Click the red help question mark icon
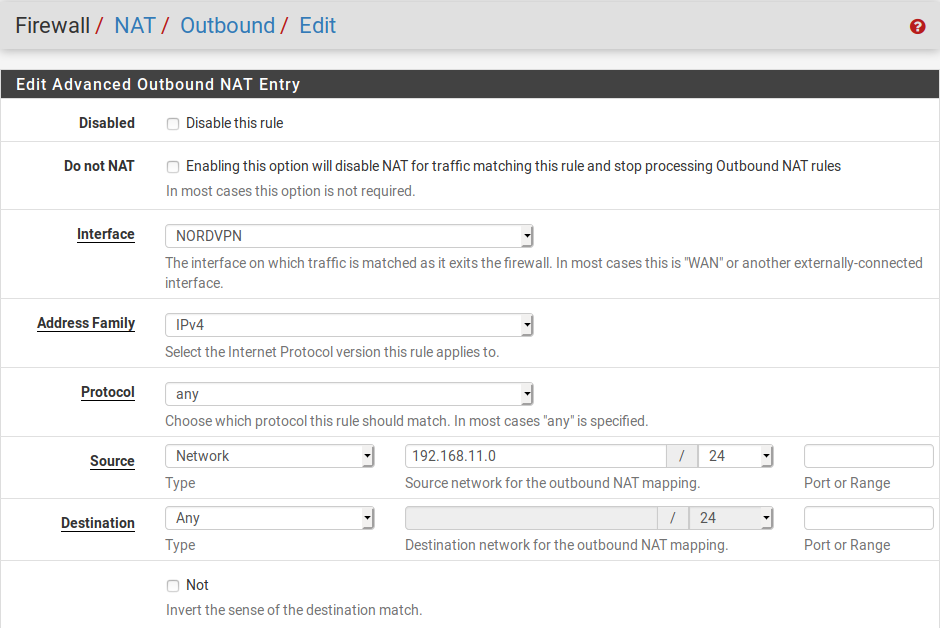The image size is (940, 628). coord(917,27)
